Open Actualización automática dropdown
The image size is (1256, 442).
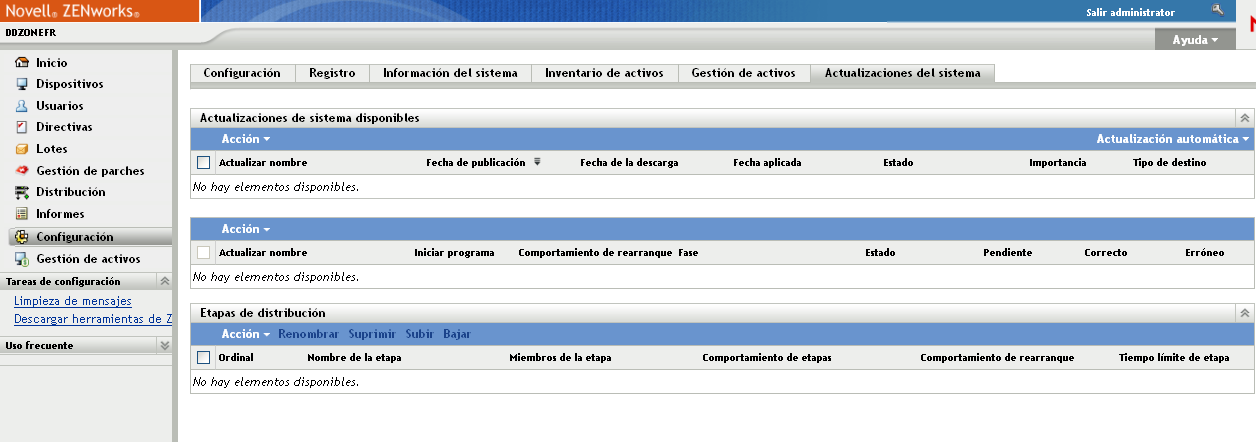(x=1173, y=139)
